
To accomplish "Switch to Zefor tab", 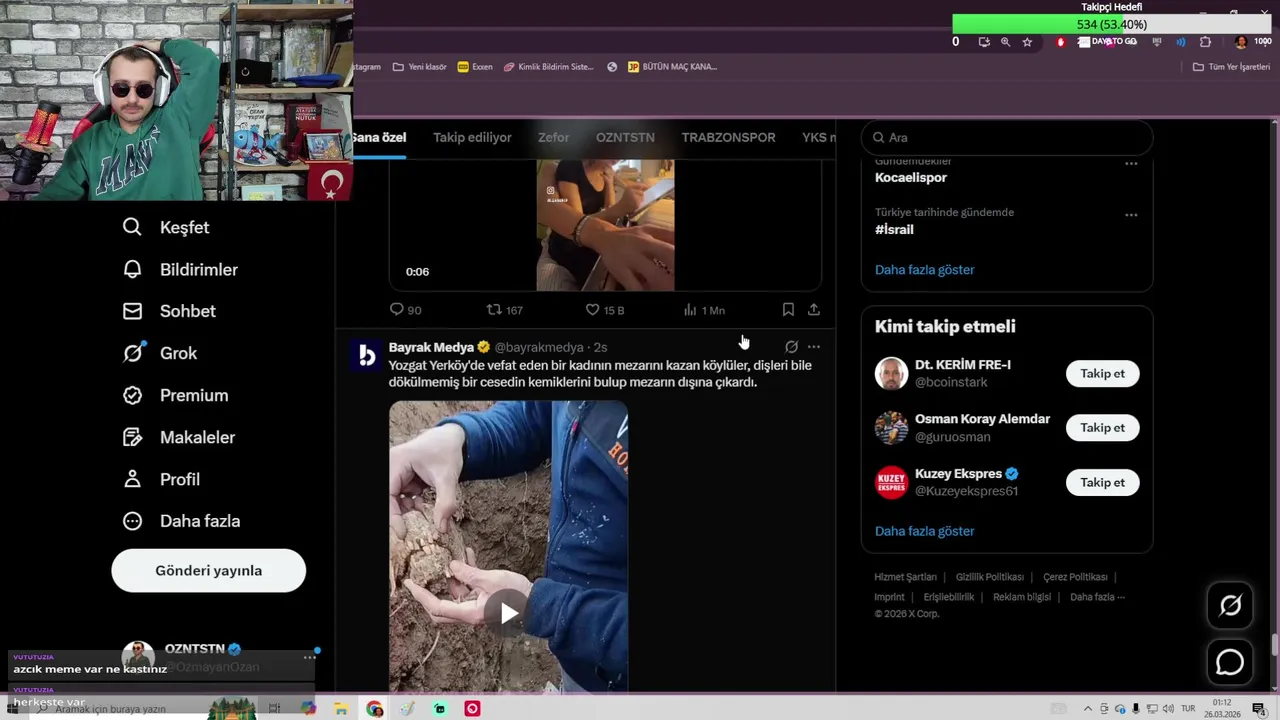I will point(553,138).
